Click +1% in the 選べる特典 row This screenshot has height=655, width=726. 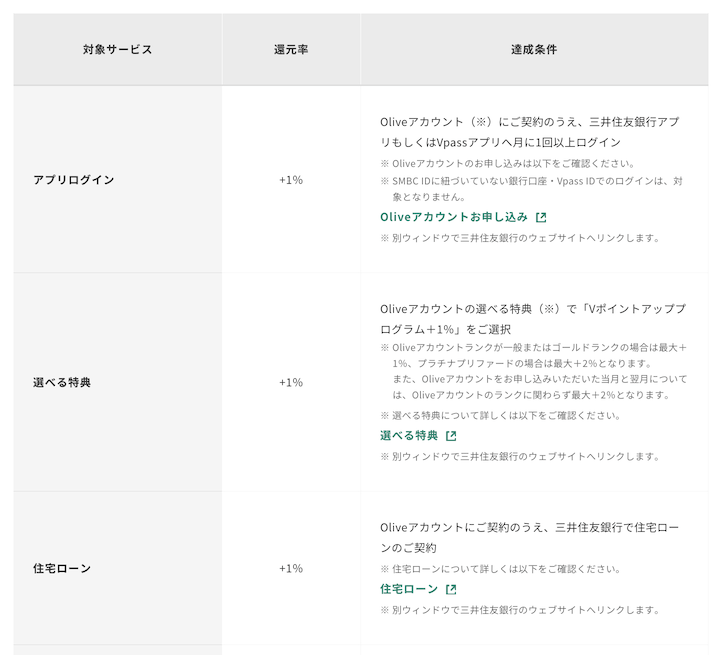click(x=291, y=383)
